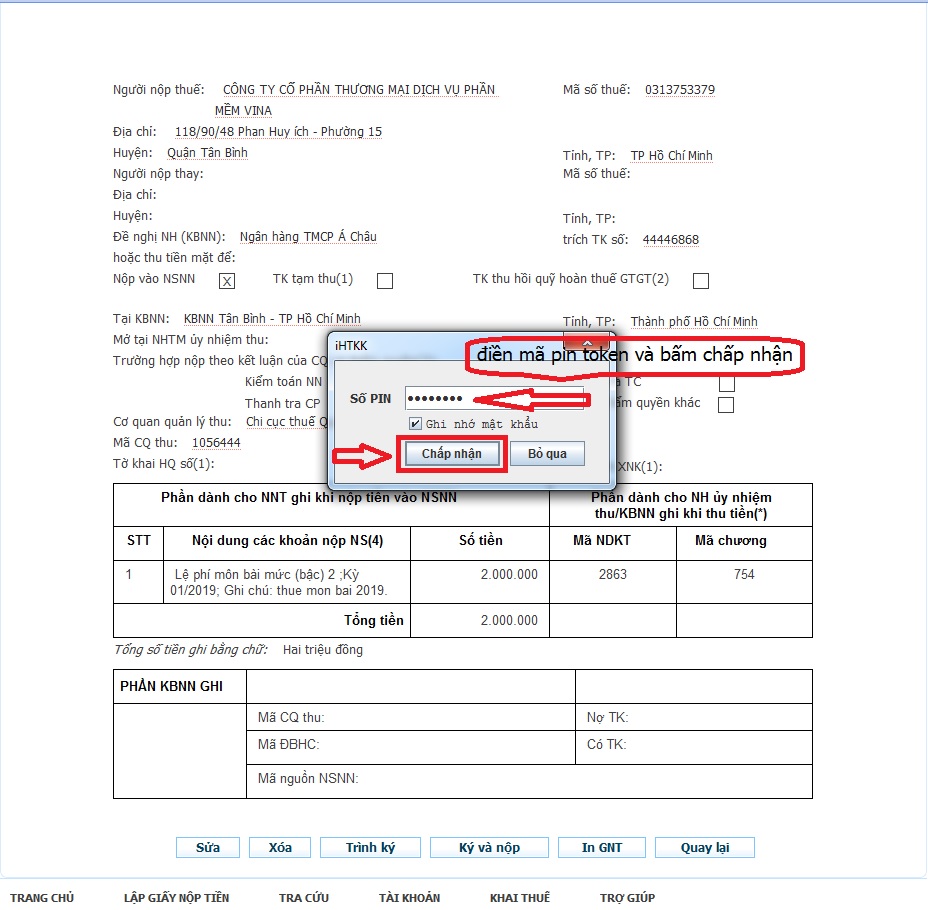Screen dimensions: 928x910
Task: Open the LẬP GIẤY NỘP TIỀN menu
Action: click(176, 898)
